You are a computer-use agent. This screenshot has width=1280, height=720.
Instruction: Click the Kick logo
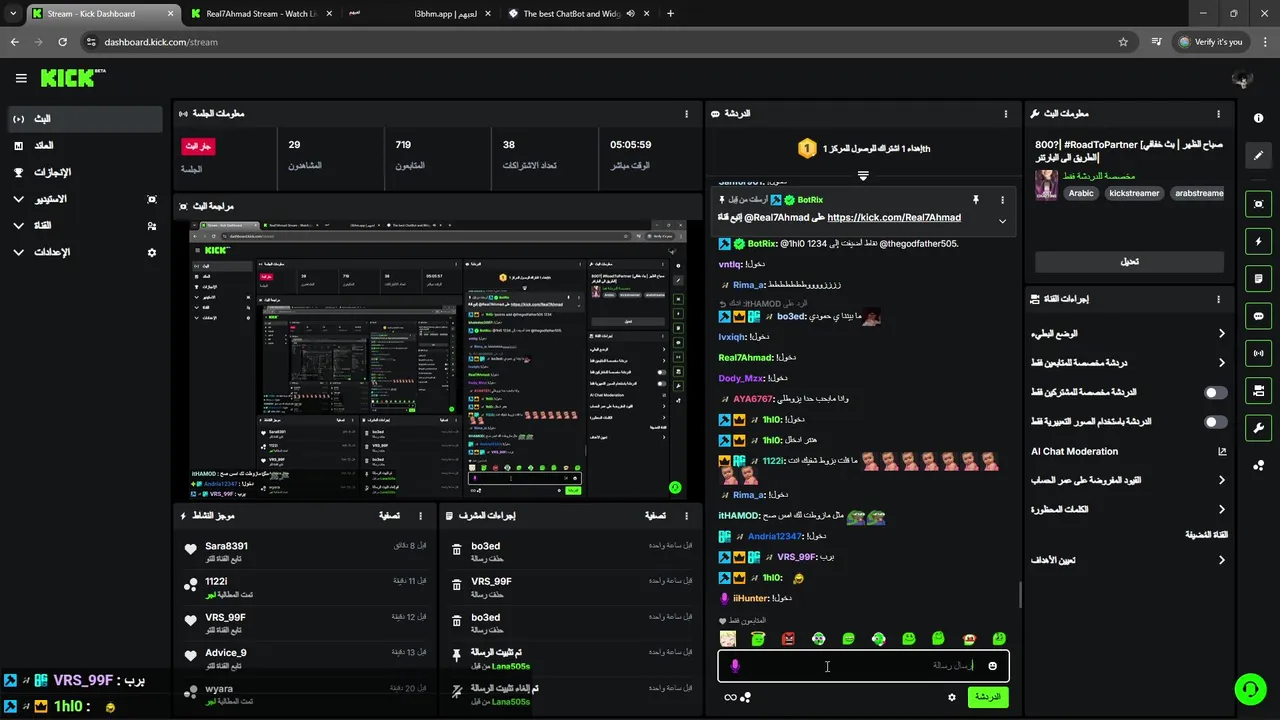click(x=73, y=78)
